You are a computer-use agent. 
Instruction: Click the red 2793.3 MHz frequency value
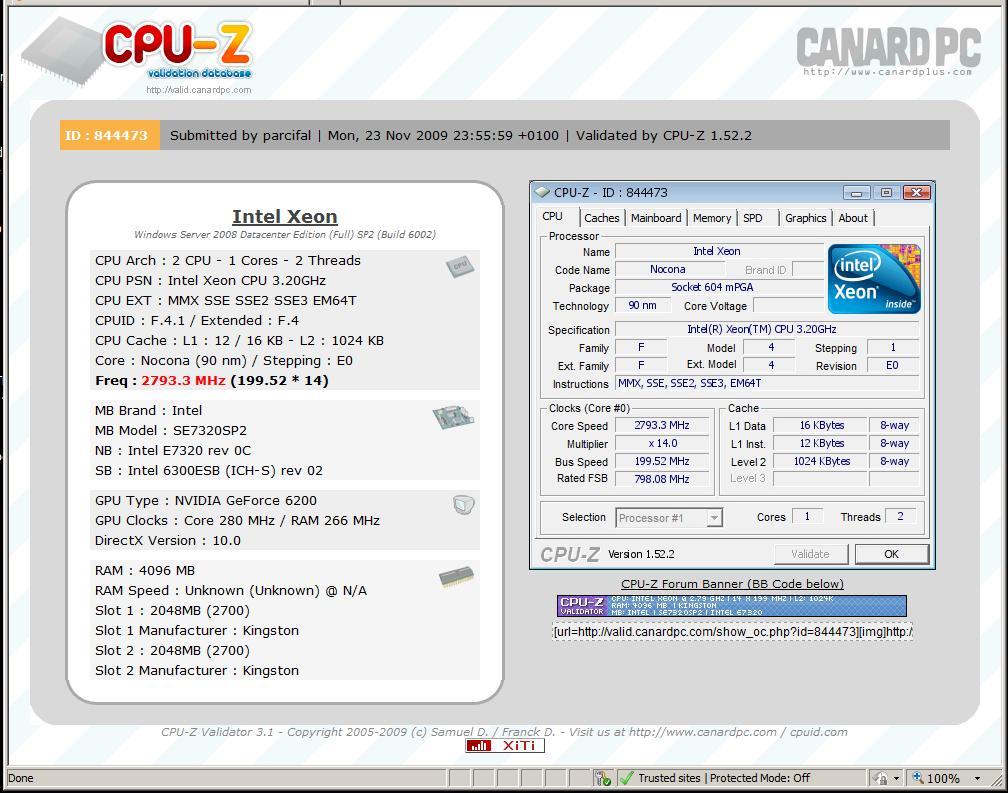(183, 380)
